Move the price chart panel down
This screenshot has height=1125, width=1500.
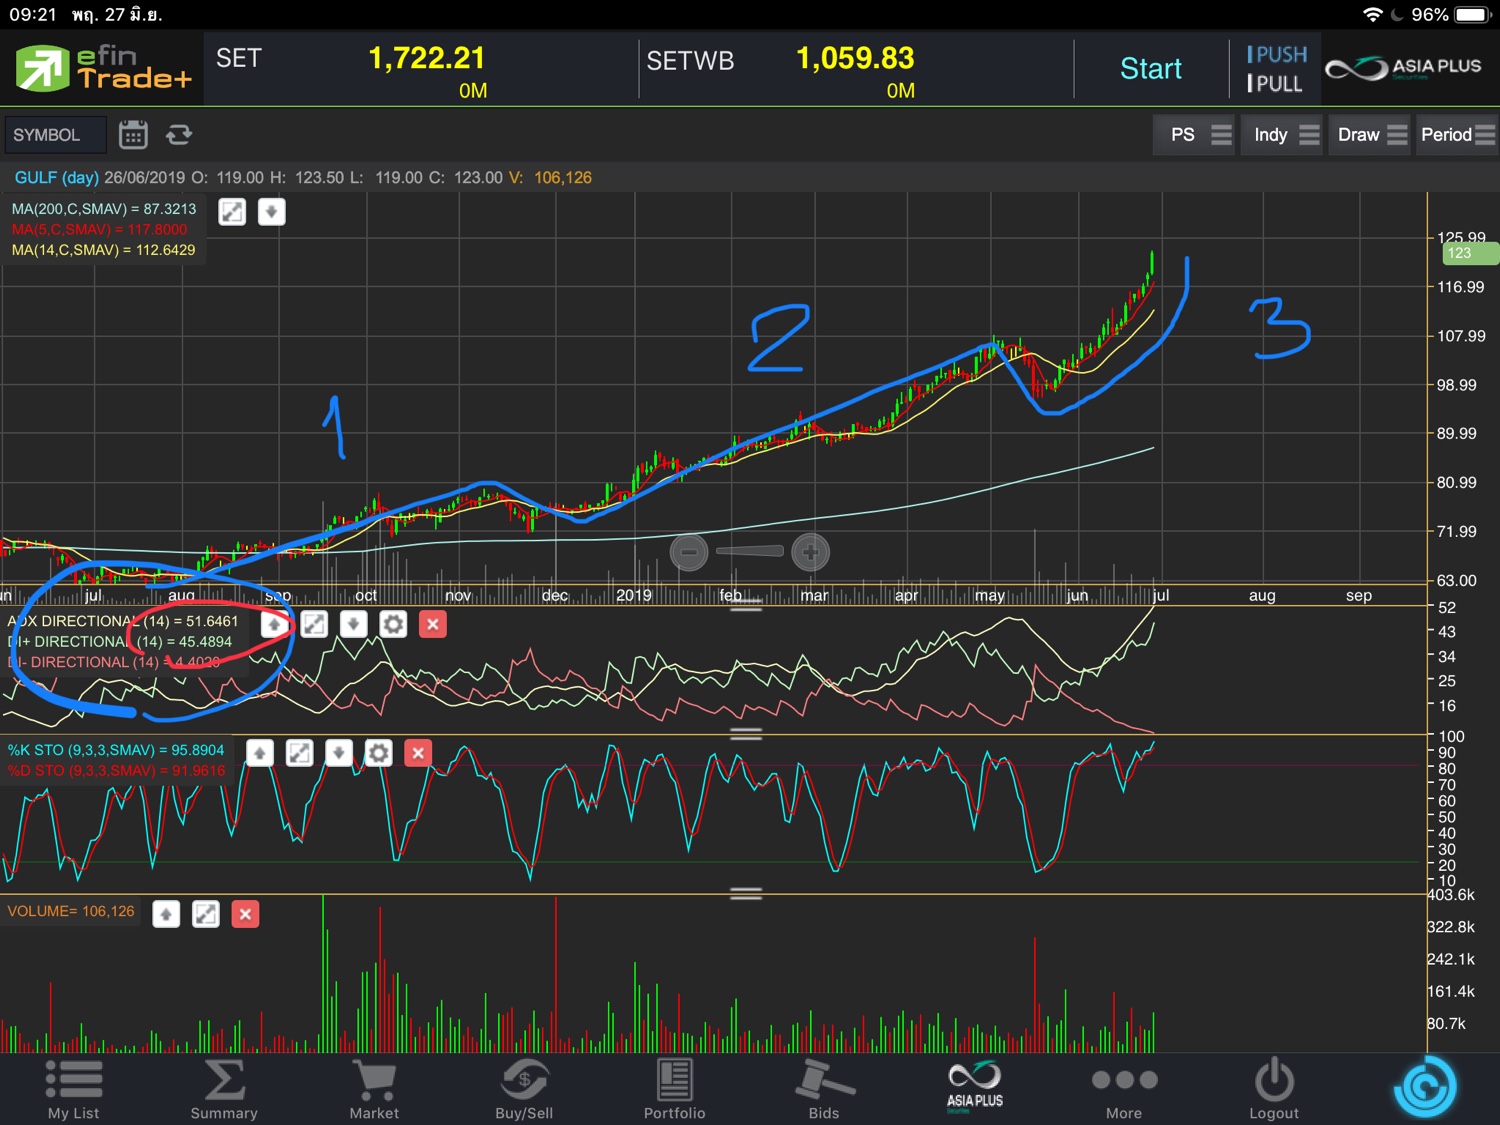point(271,212)
